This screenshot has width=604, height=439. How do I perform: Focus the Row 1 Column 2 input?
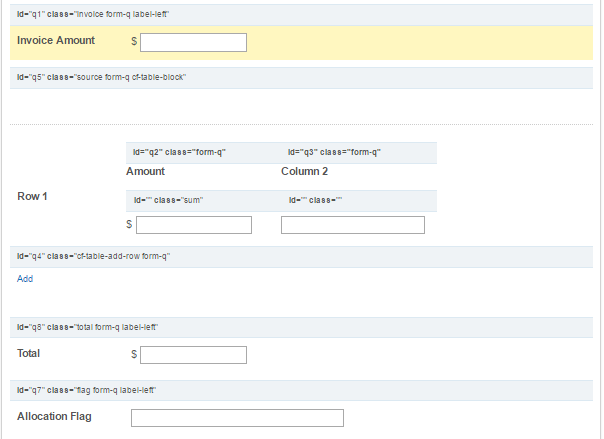(352, 225)
